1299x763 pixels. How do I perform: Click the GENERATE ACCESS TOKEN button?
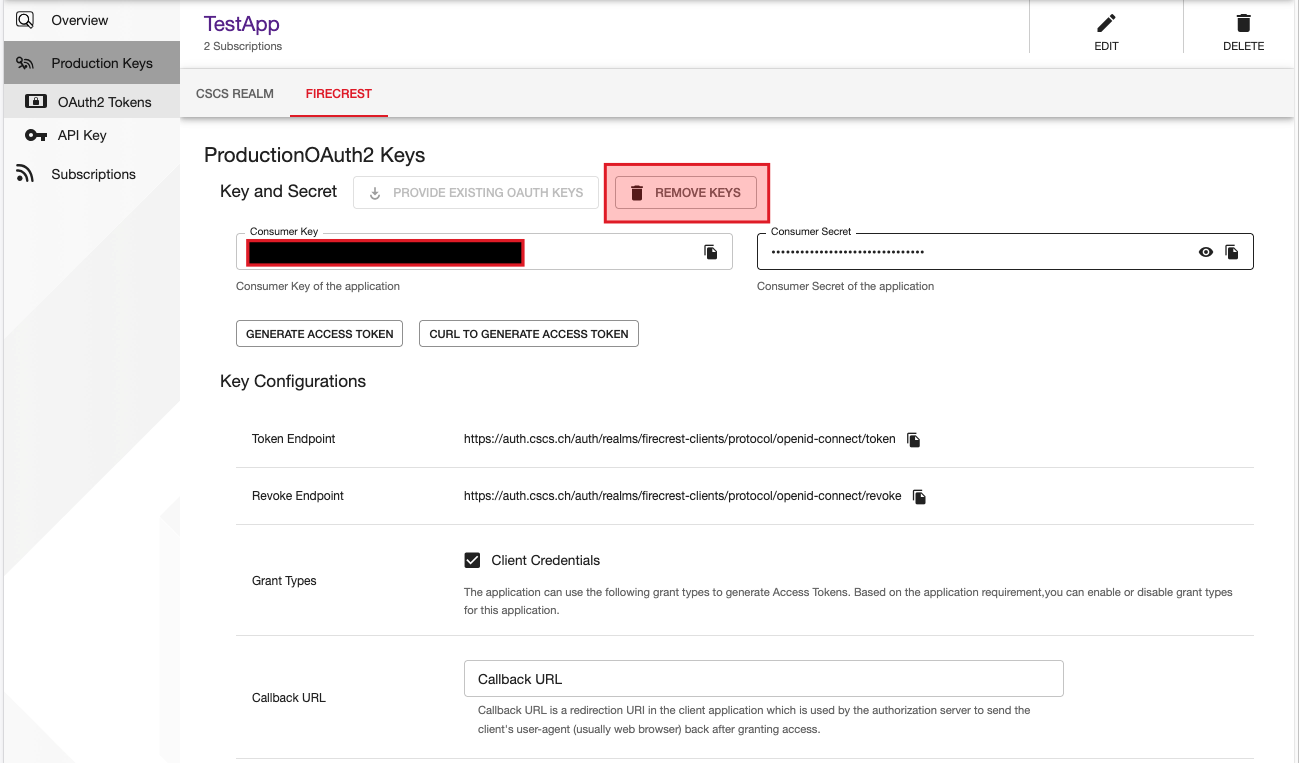pyautogui.click(x=319, y=333)
